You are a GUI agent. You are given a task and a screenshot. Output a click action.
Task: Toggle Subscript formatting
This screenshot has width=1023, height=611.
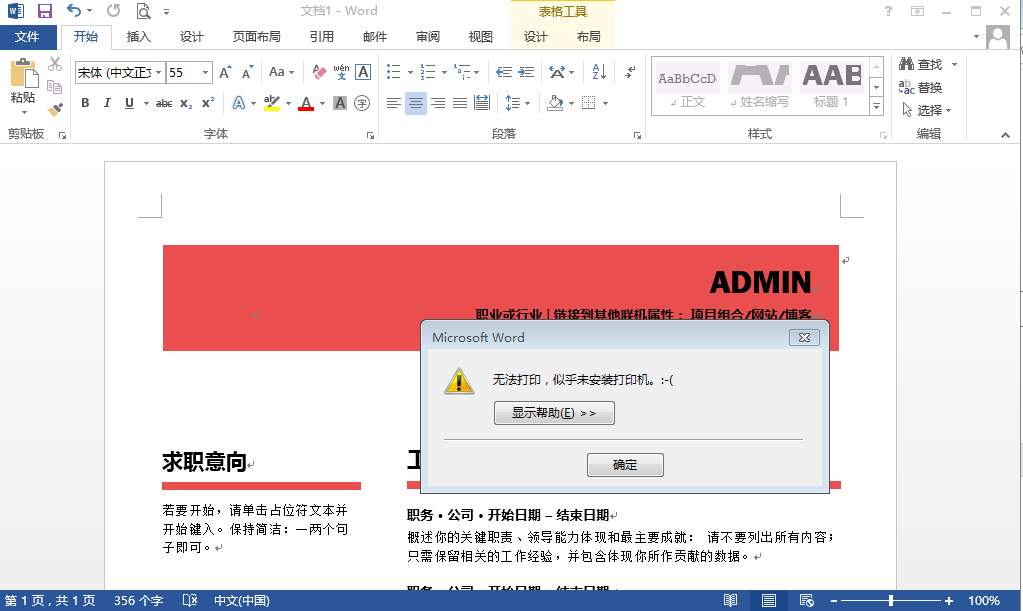pyautogui.click(x=186, y=103)
